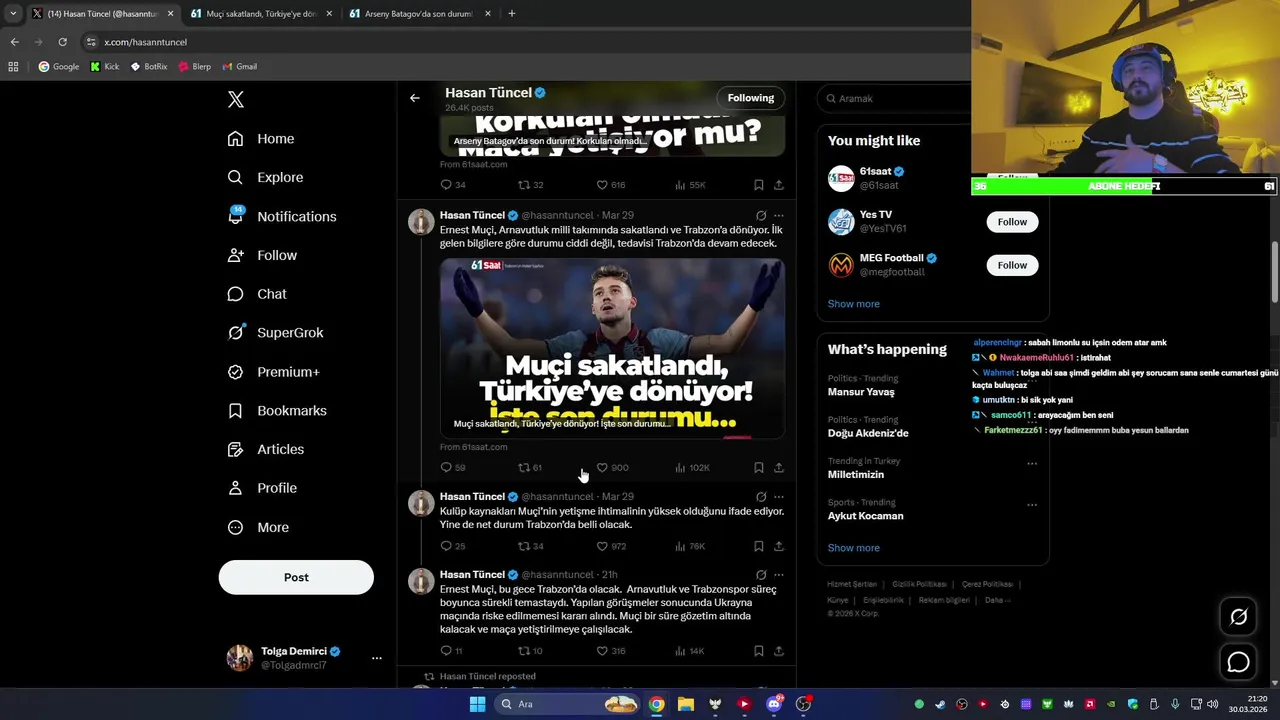Open the tab search dropdown arrow
The image size is (1280, 720).
[12, 14]
